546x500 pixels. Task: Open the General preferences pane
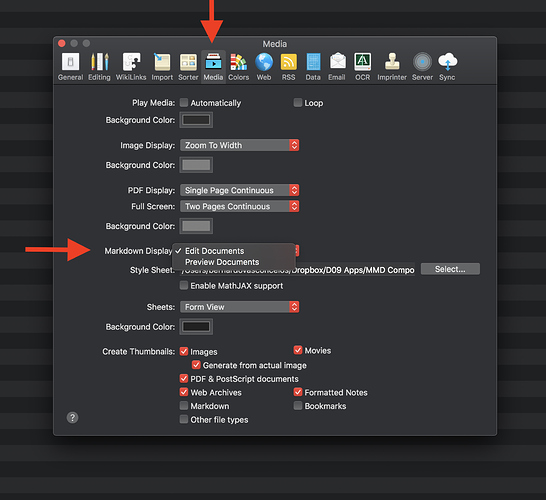tap(70, 67)
